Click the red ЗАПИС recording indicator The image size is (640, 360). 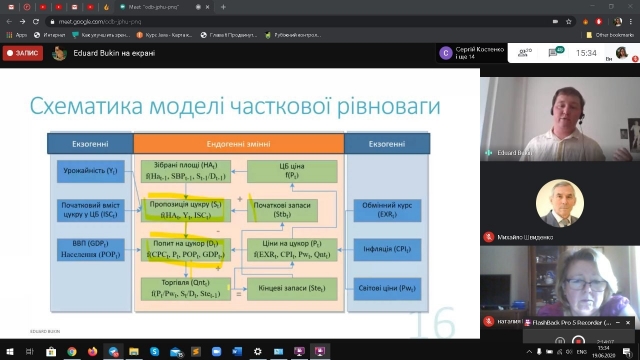click(x=23, y=53)
